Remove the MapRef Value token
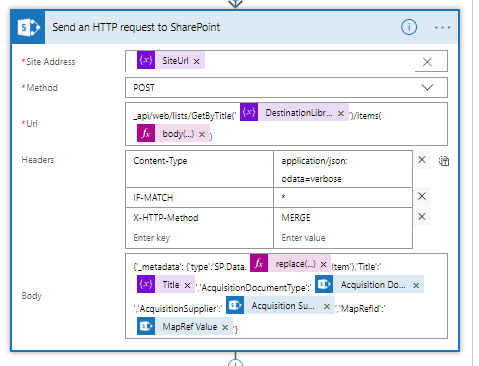Screen dimensions: 479x366 click(x=225, y=327)
